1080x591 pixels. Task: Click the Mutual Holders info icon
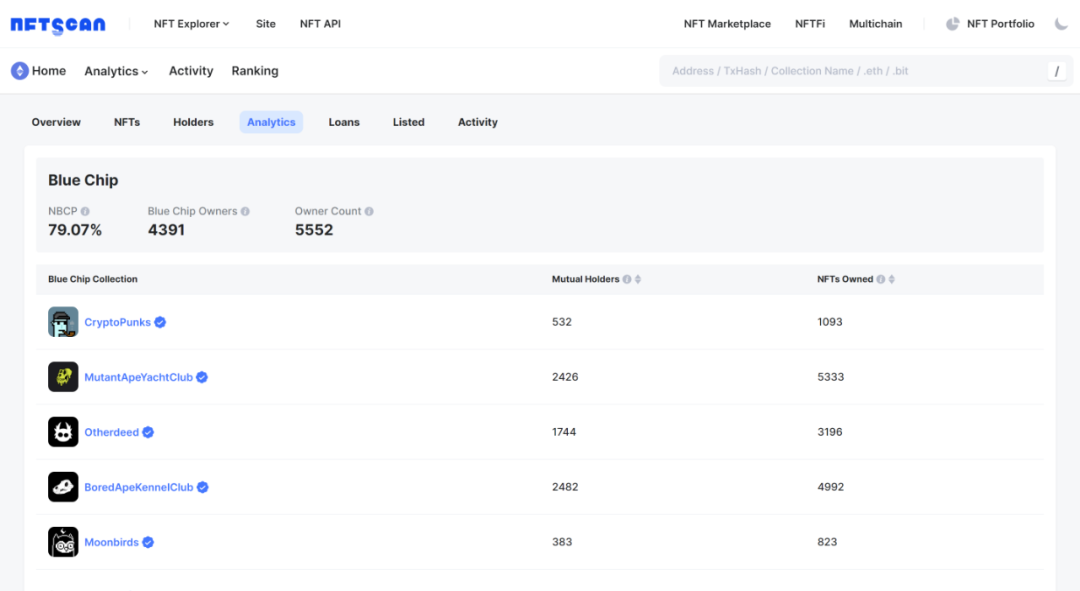tap(627, 279)
